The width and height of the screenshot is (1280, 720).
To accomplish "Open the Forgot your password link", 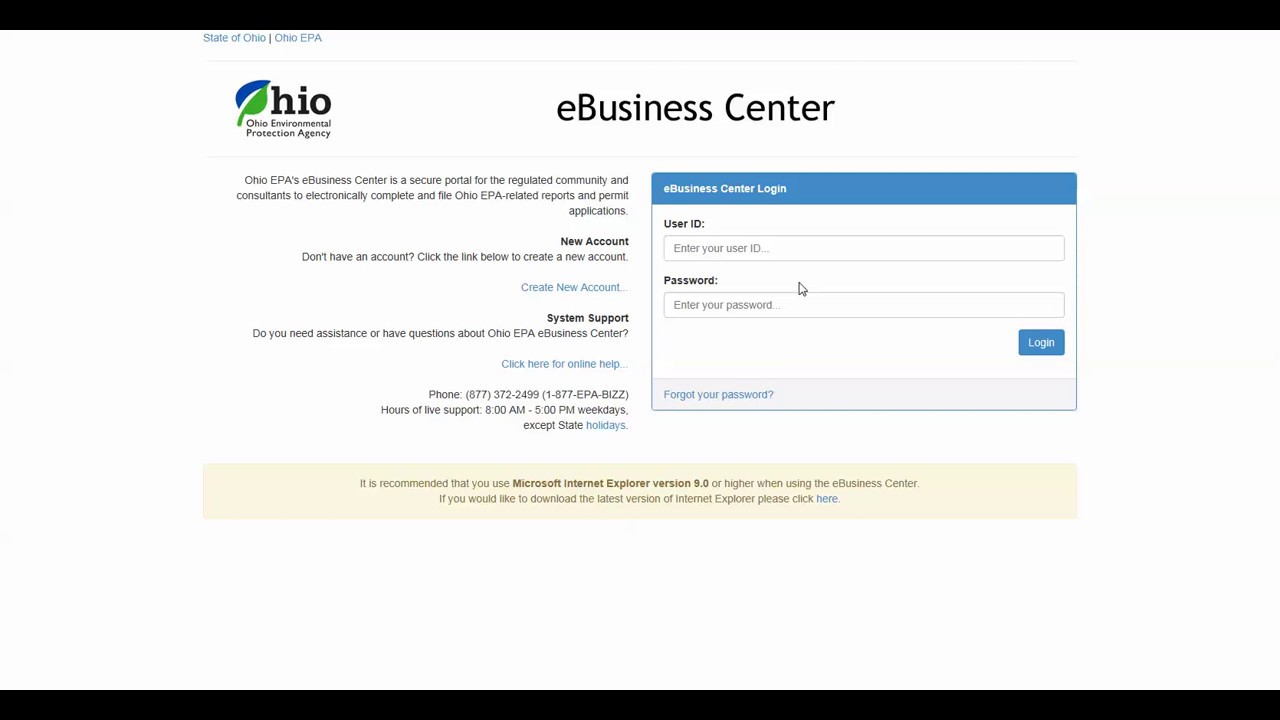I will pos(718,395).
